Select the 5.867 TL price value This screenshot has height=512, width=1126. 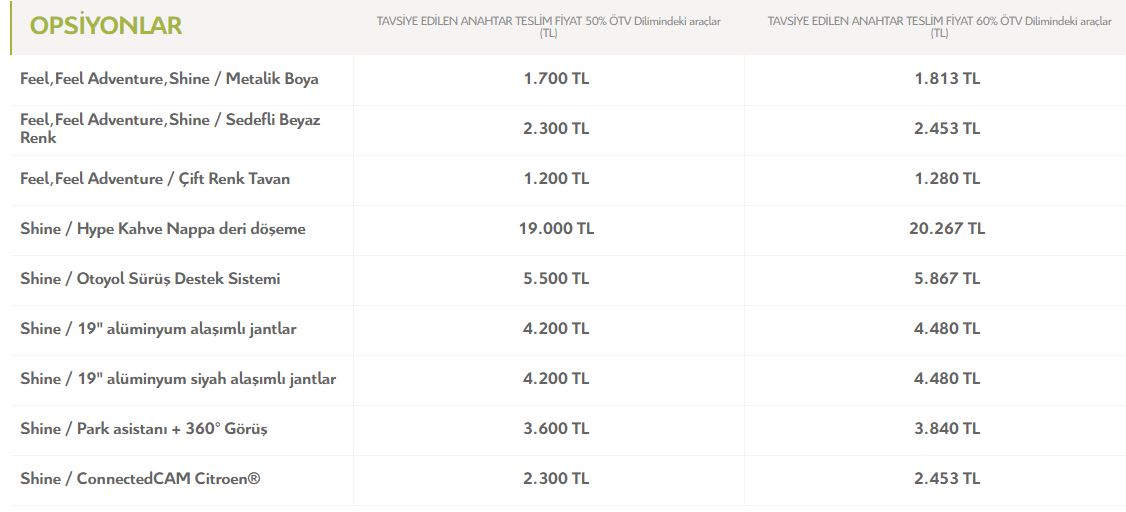tap(947, 279)
